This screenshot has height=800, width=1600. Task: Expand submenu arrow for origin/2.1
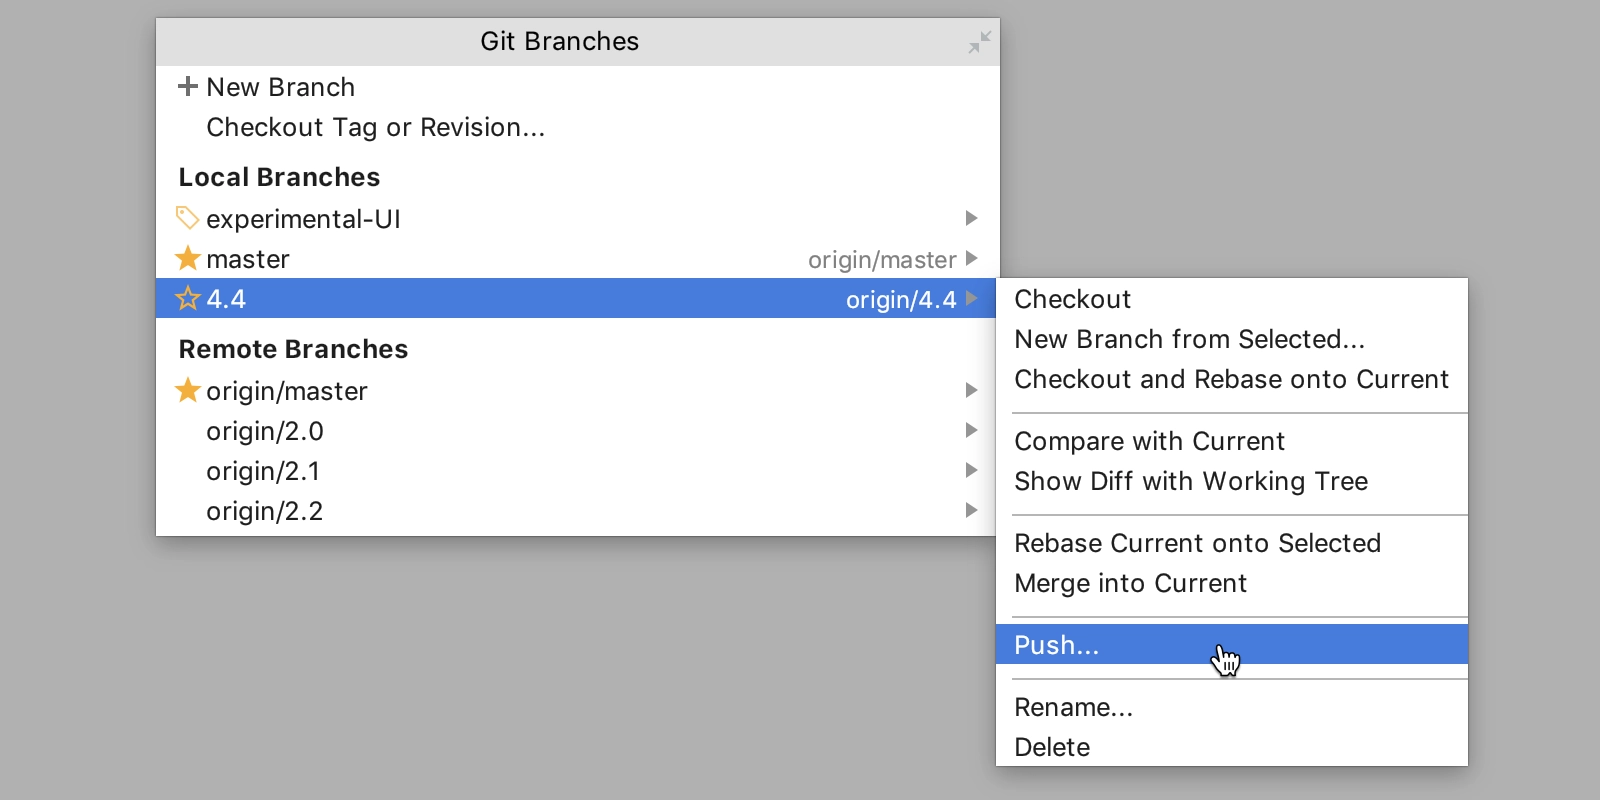pyautogui.click(x=971, y=470)
